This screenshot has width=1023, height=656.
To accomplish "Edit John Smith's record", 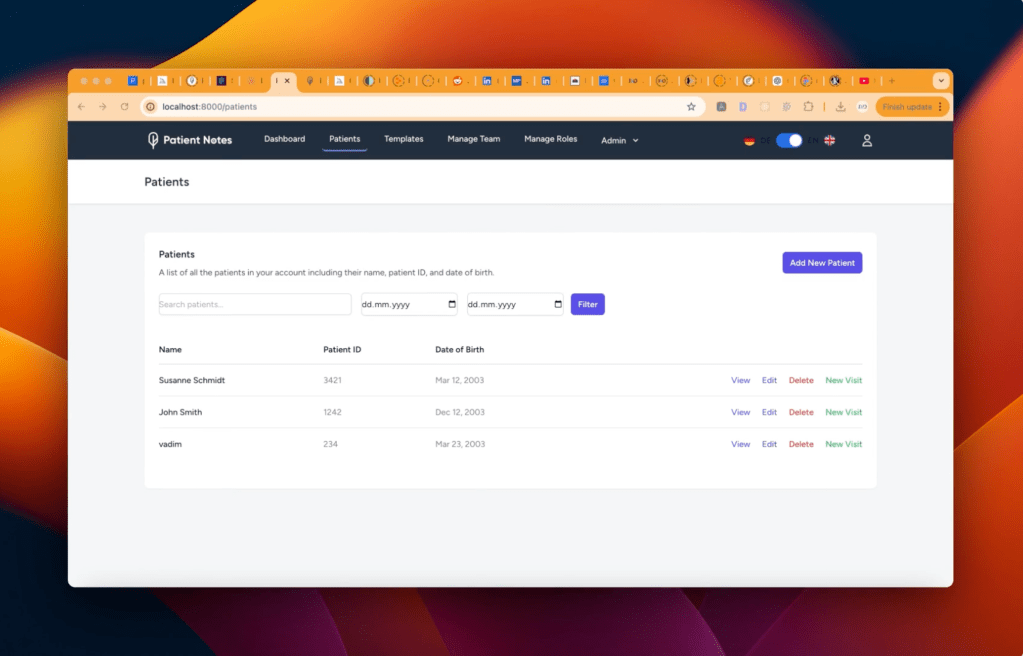I will point(769,412).
